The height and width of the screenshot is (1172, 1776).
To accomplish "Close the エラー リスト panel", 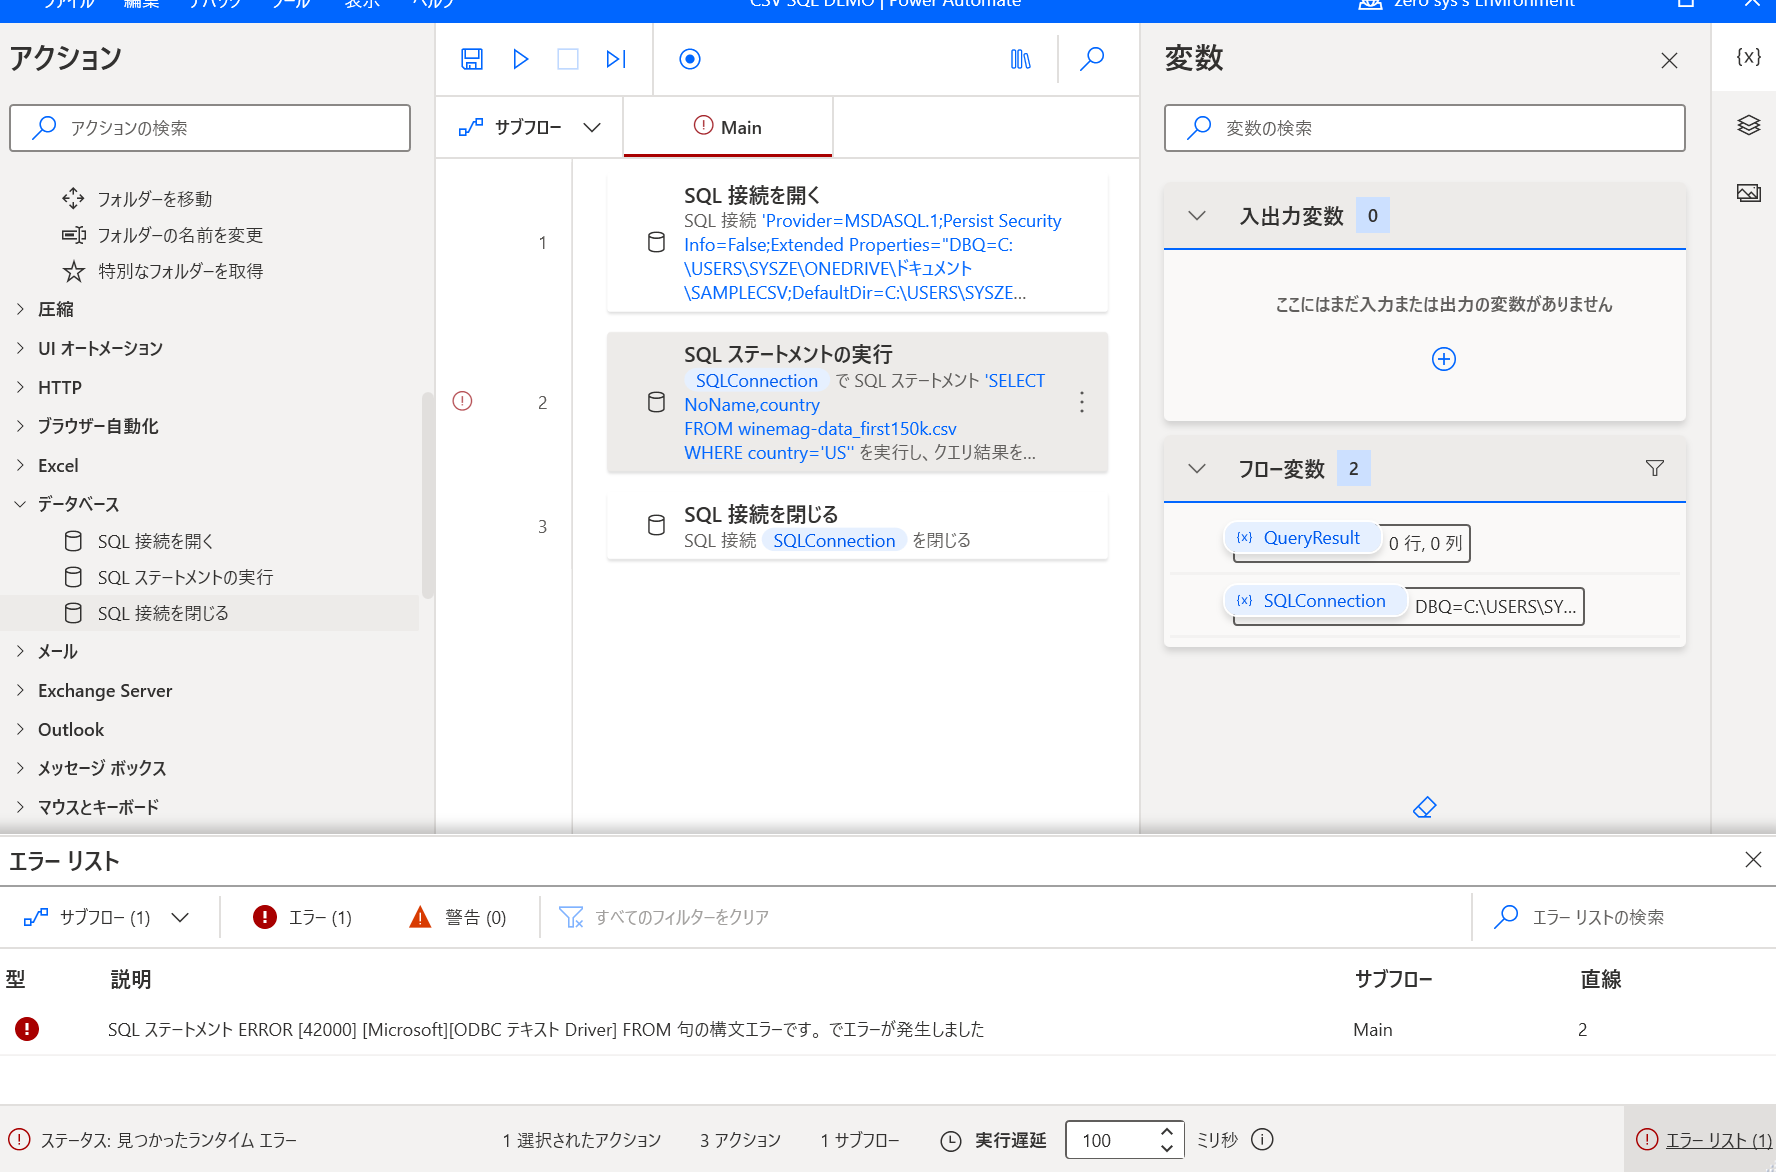I will [1753, 860].
